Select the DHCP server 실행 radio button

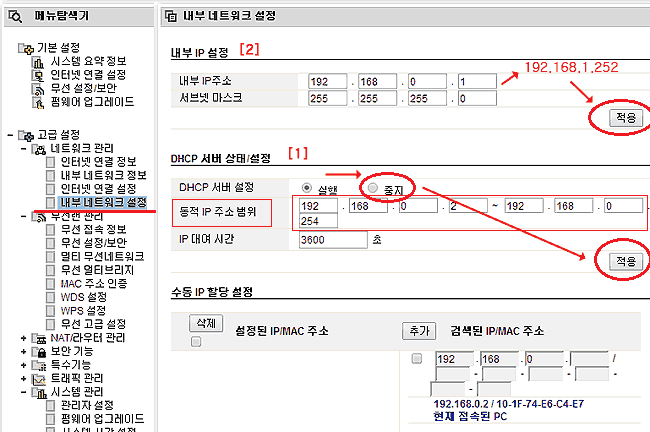(307, 188)
